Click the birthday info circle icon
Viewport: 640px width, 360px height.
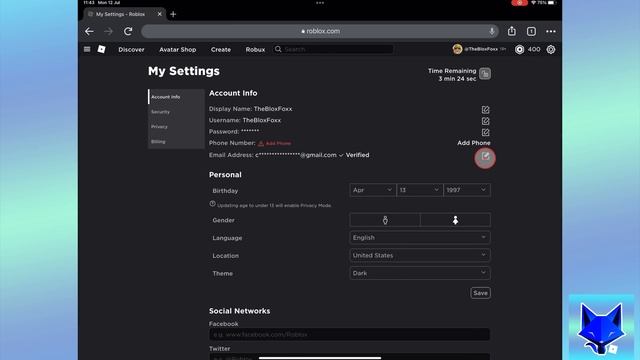(212, 204)
